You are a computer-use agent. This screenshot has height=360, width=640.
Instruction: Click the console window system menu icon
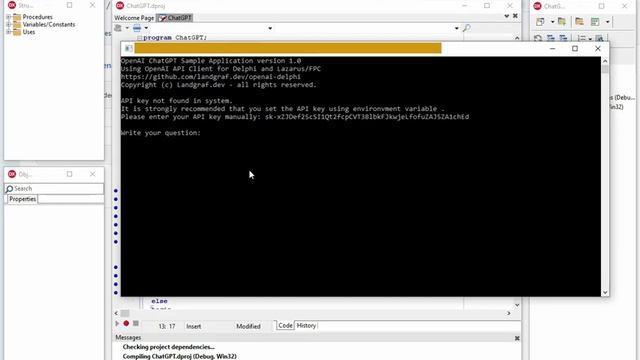point(128,49)
